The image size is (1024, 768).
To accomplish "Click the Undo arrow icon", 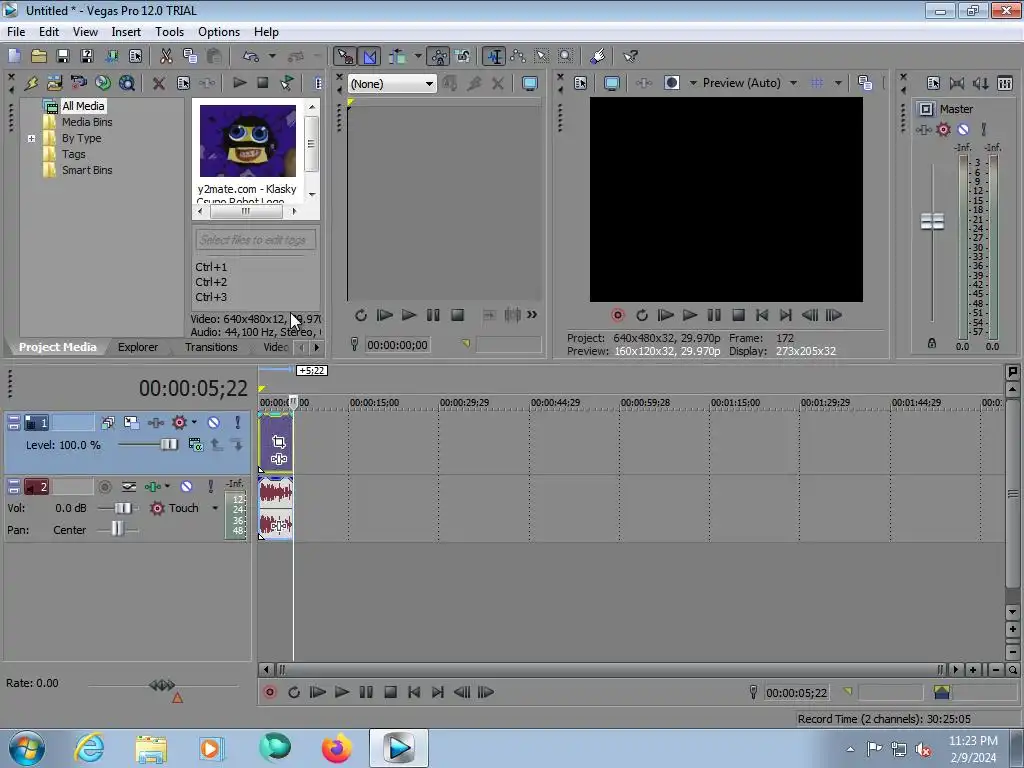I will (x=251, y=56).
